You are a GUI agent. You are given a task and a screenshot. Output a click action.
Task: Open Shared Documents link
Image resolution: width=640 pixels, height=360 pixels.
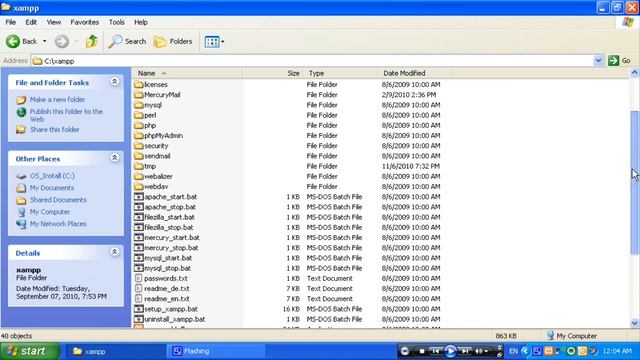[58, 200]
